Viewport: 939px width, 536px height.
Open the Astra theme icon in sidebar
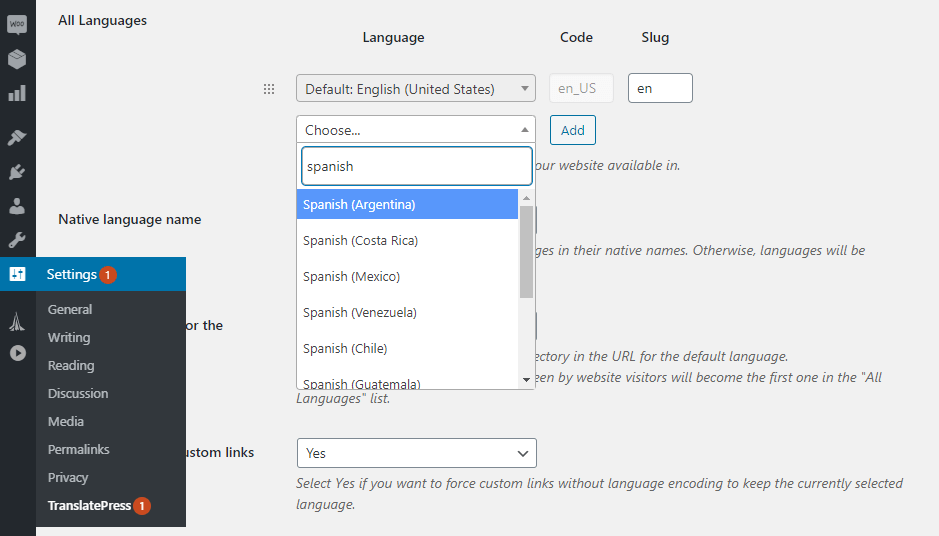pyautogui.click(x=17, y=322)
